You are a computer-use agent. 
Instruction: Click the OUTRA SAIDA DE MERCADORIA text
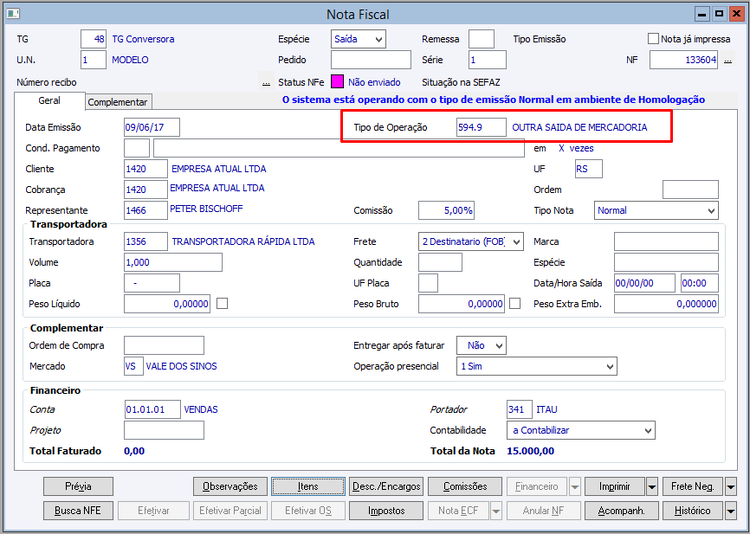click(x=580, y=128)
